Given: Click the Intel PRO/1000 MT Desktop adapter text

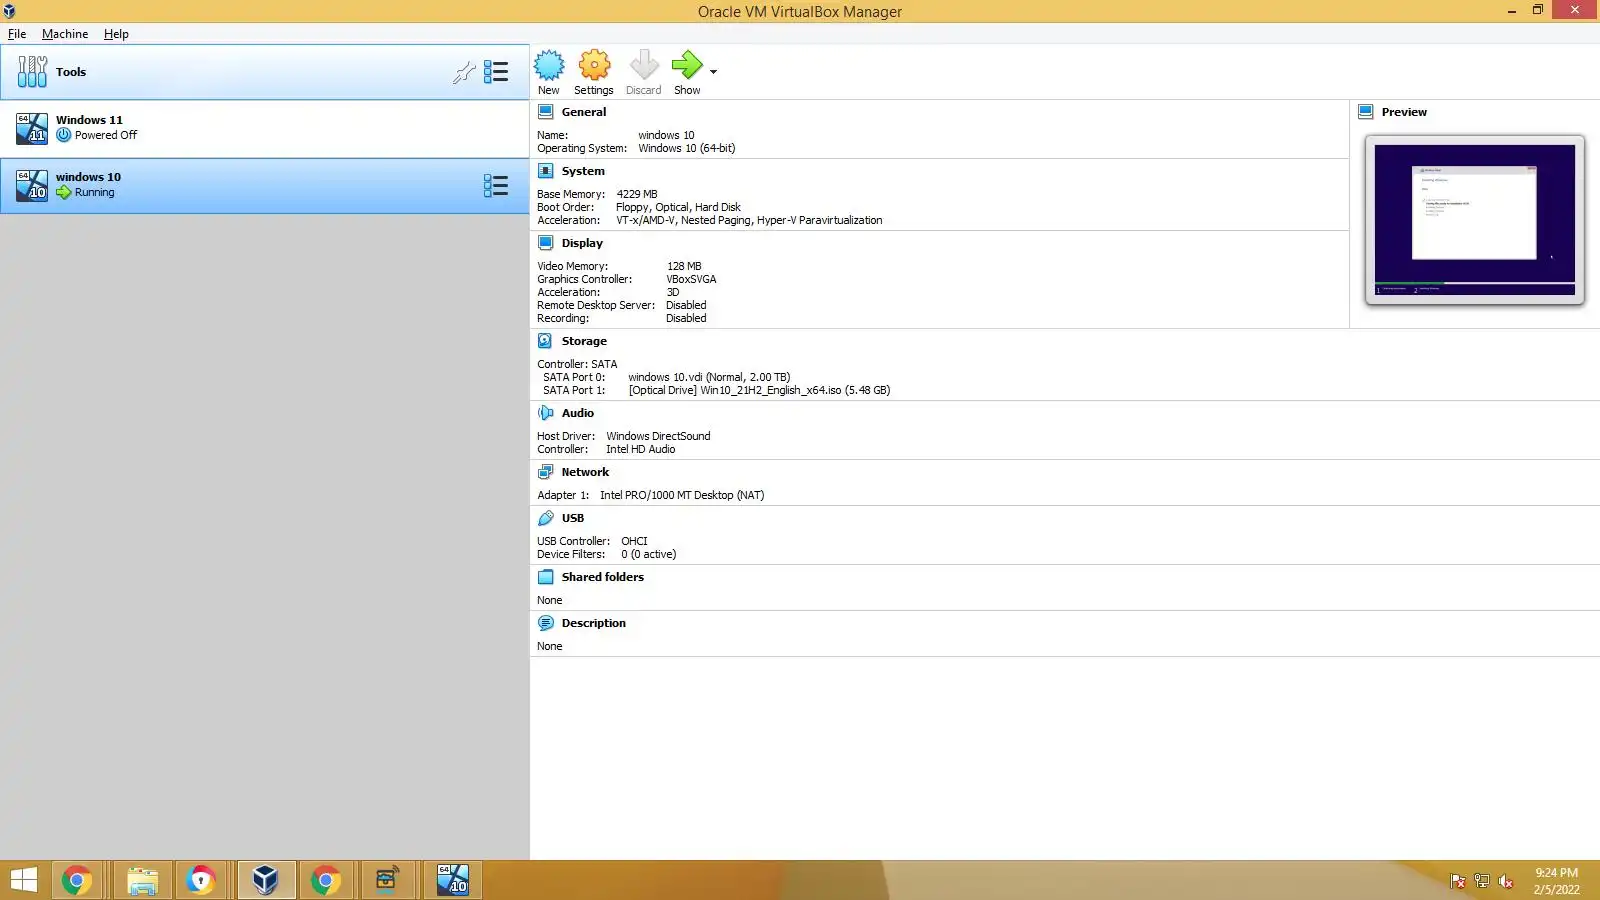Looking at the screenshot, I should (x=682, y=495).
